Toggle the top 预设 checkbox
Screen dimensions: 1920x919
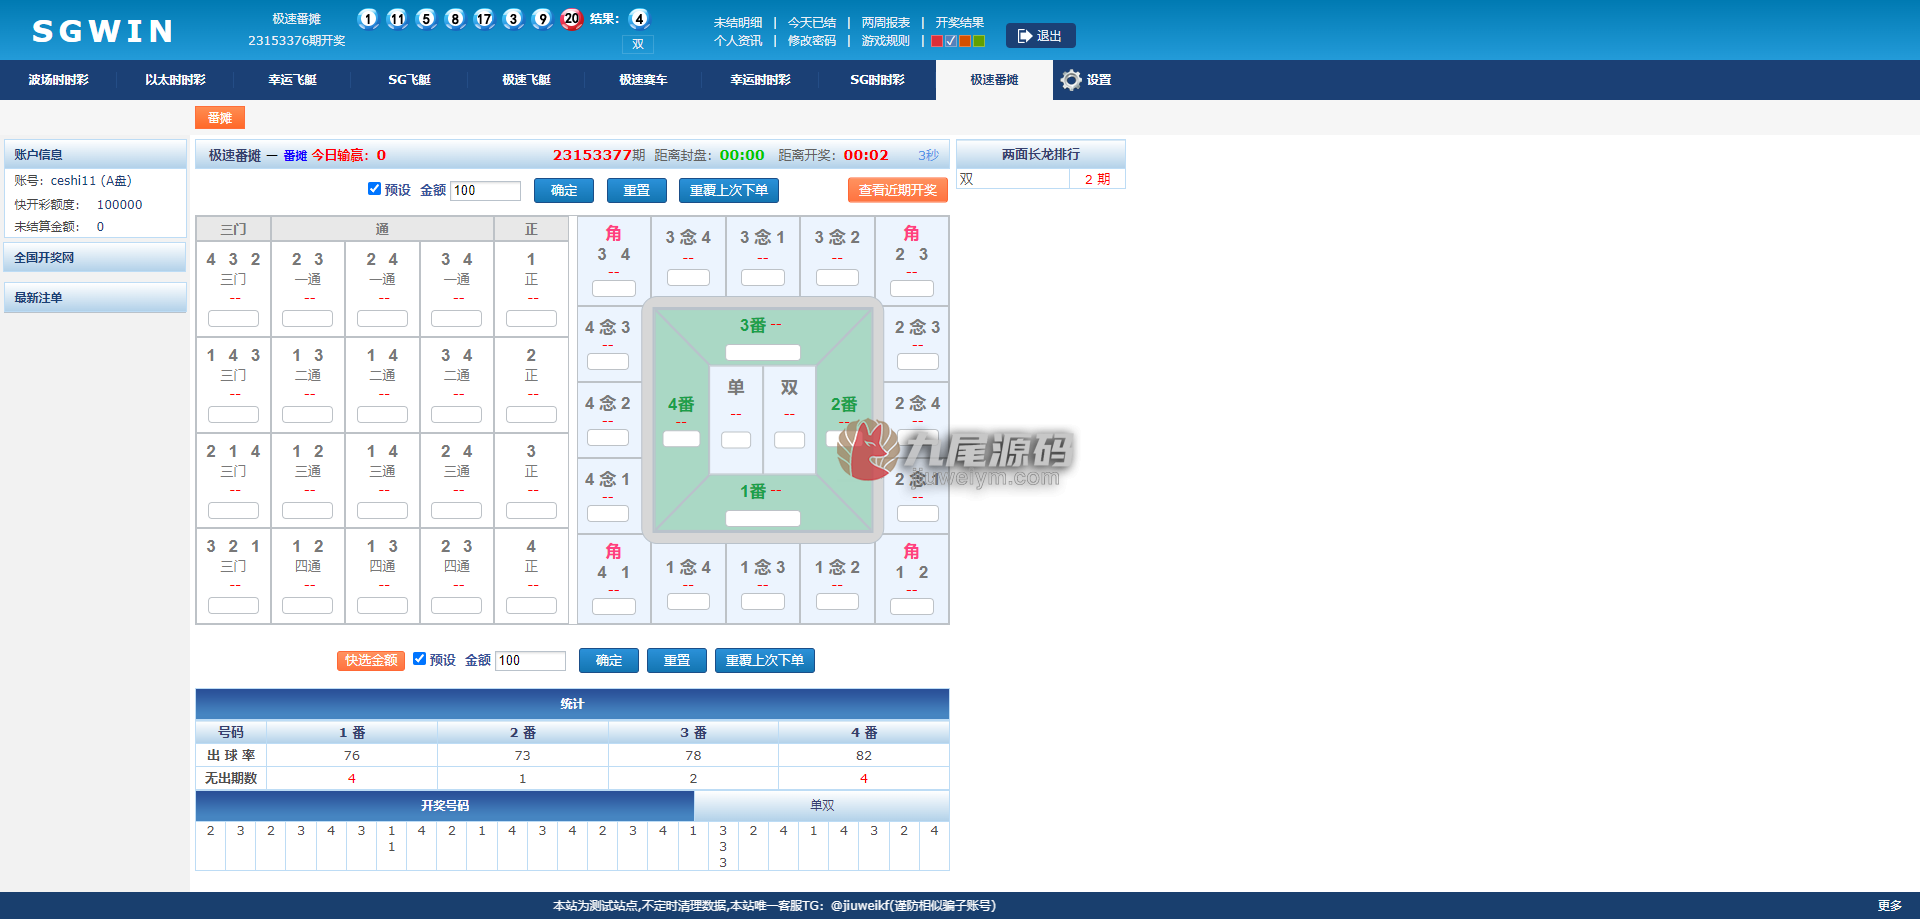(374, 189)
